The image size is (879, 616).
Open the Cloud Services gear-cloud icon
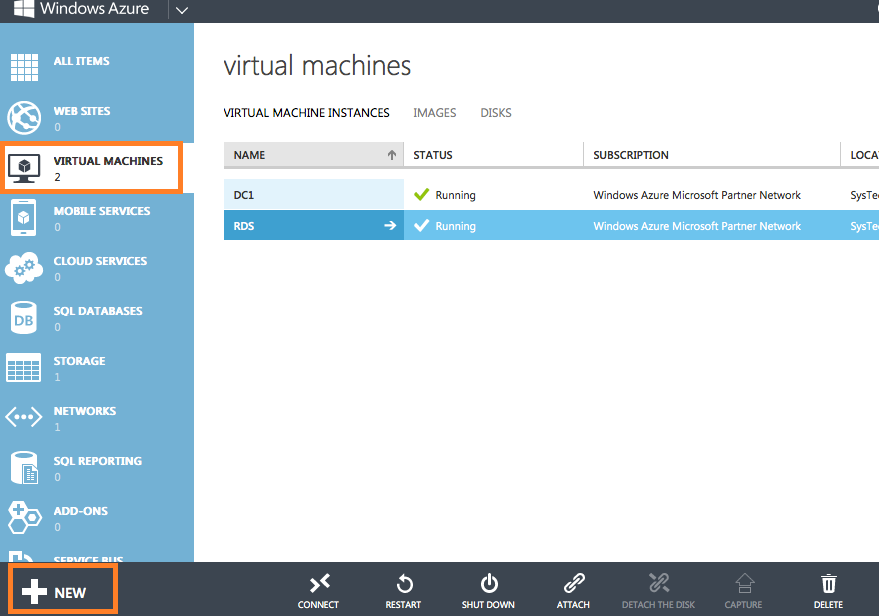(x=24, y=268)
